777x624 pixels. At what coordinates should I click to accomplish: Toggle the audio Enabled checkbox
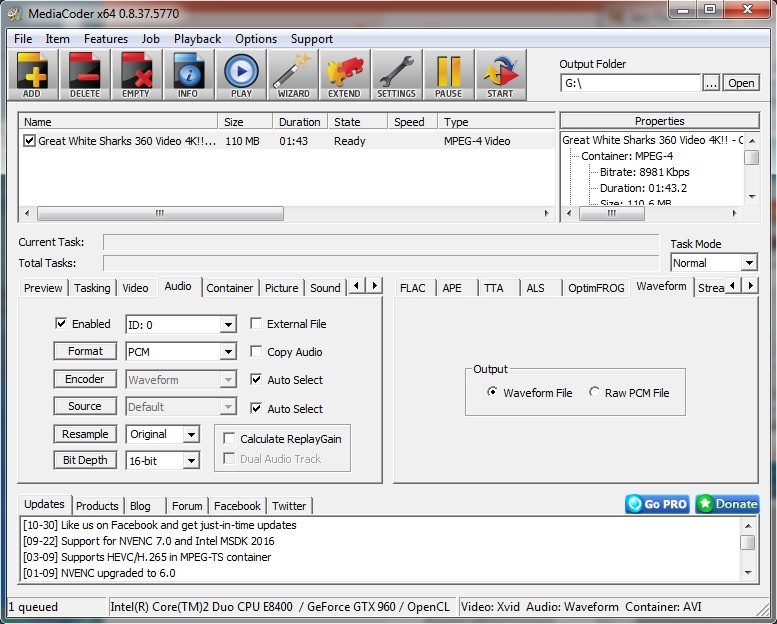click(61, 324)
